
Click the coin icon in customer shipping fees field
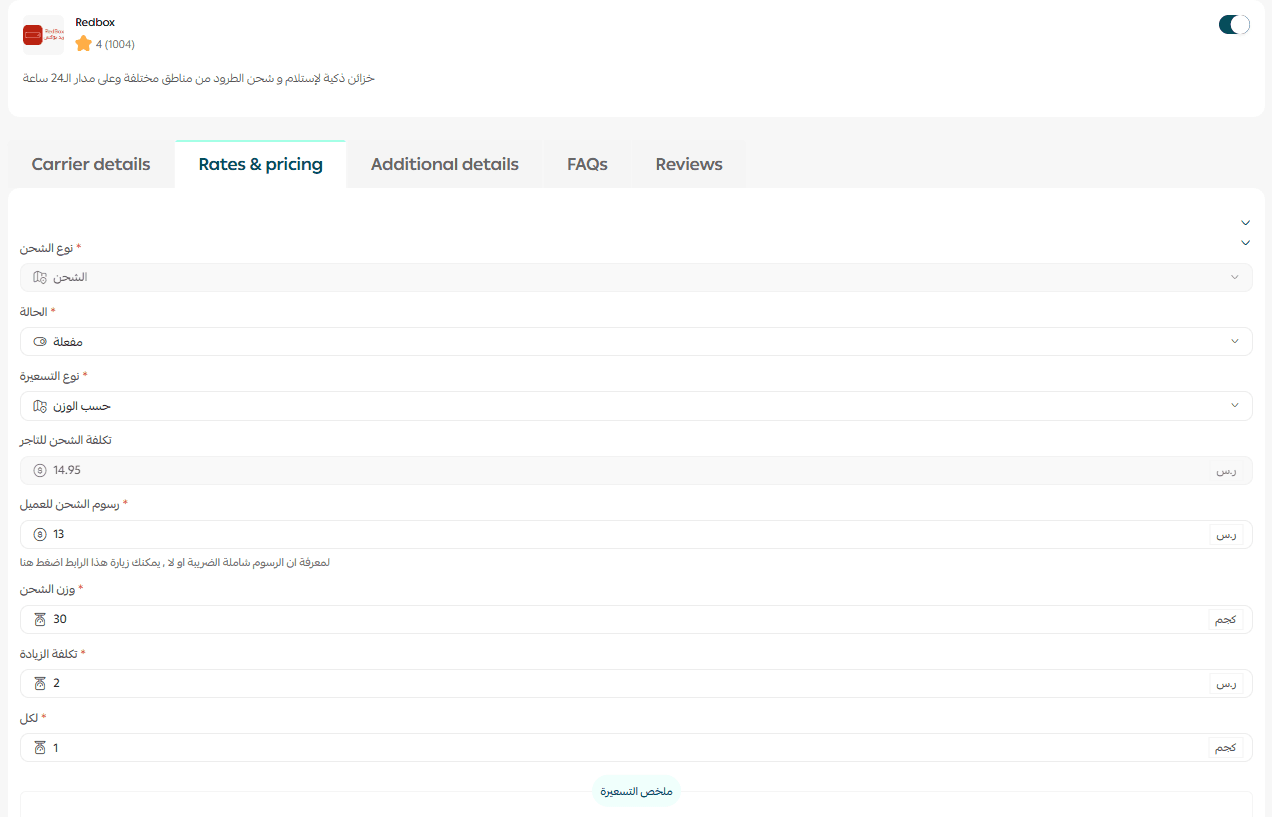(x=40, y=535)
